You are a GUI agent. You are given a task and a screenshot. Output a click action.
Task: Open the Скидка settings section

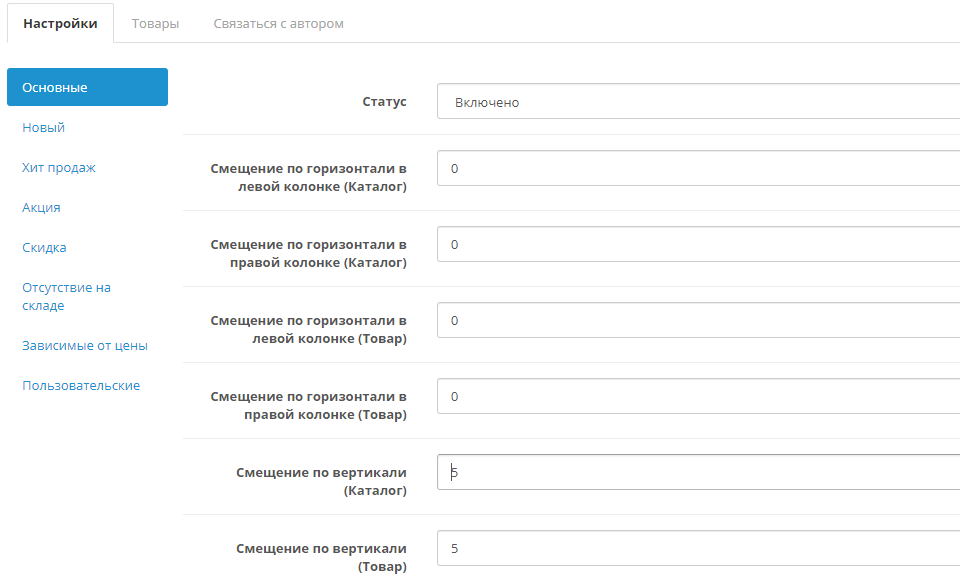click(x=44, y=247)
